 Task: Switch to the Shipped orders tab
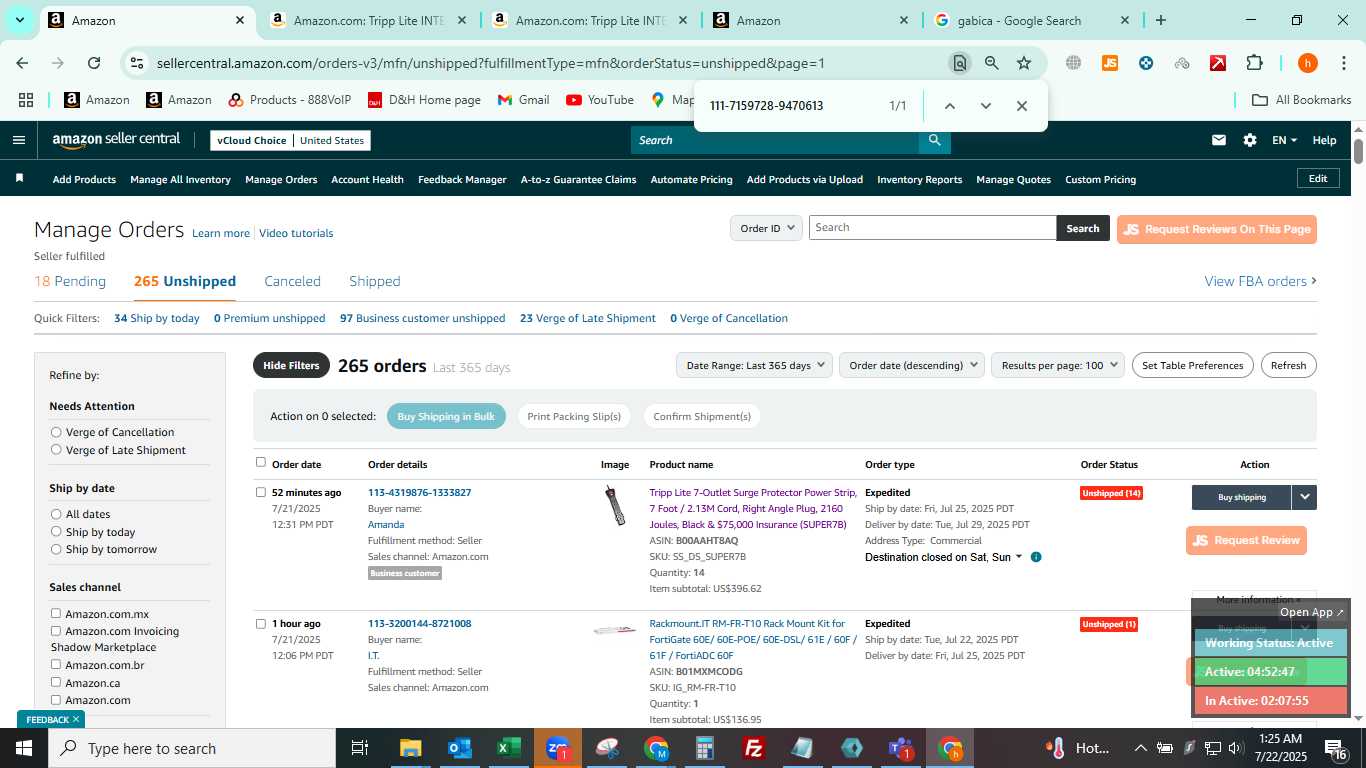(375, 281)
